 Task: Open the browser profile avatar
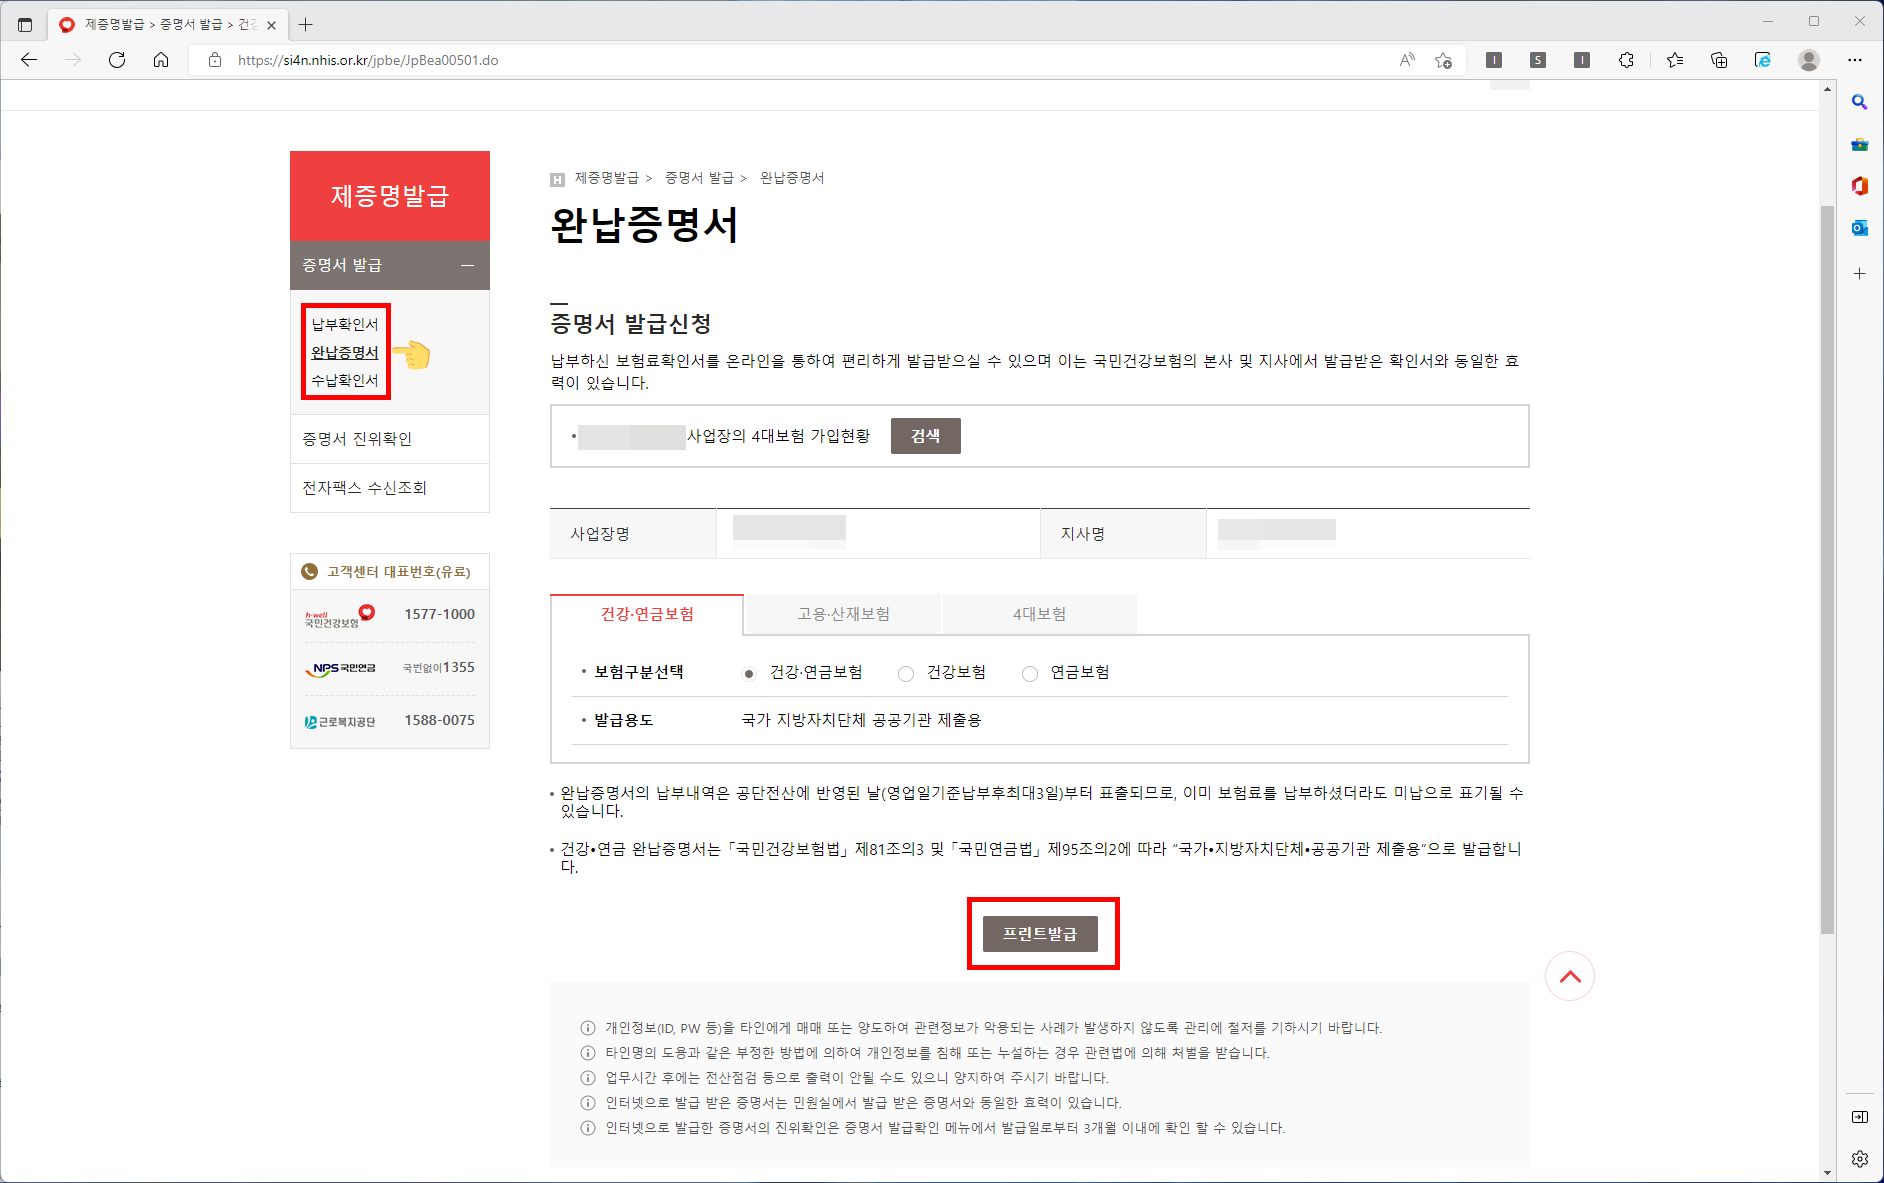click(1808, 60)
